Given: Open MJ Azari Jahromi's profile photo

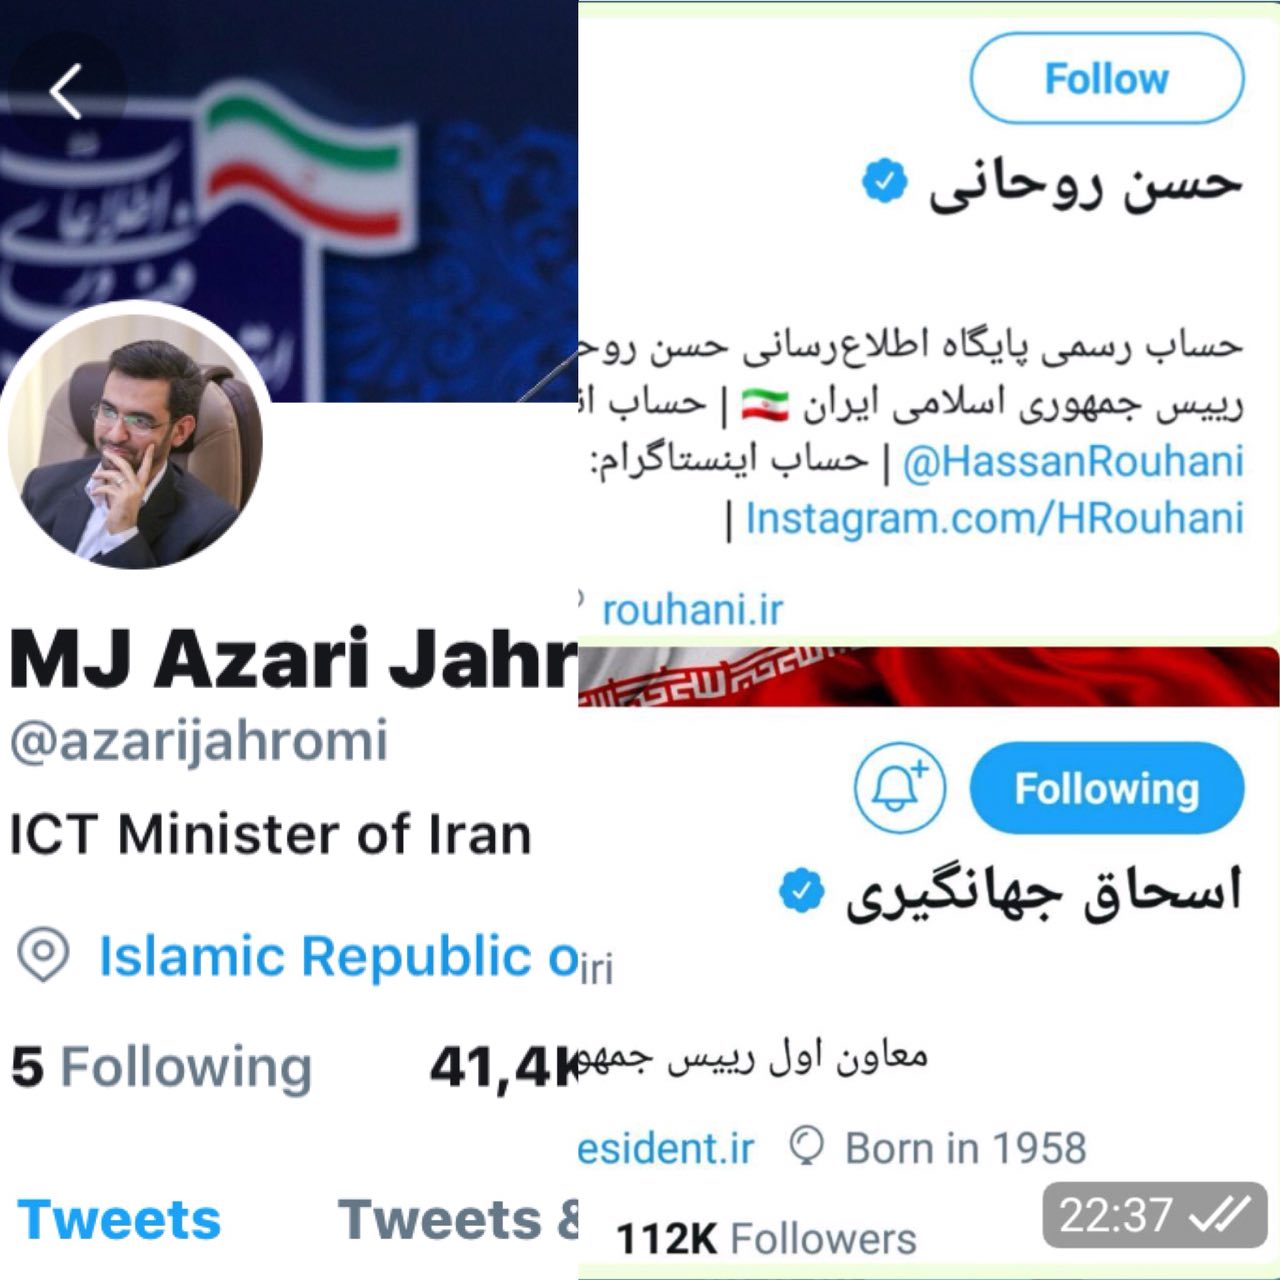Looking at the screenshot, I should pos(136,437).
